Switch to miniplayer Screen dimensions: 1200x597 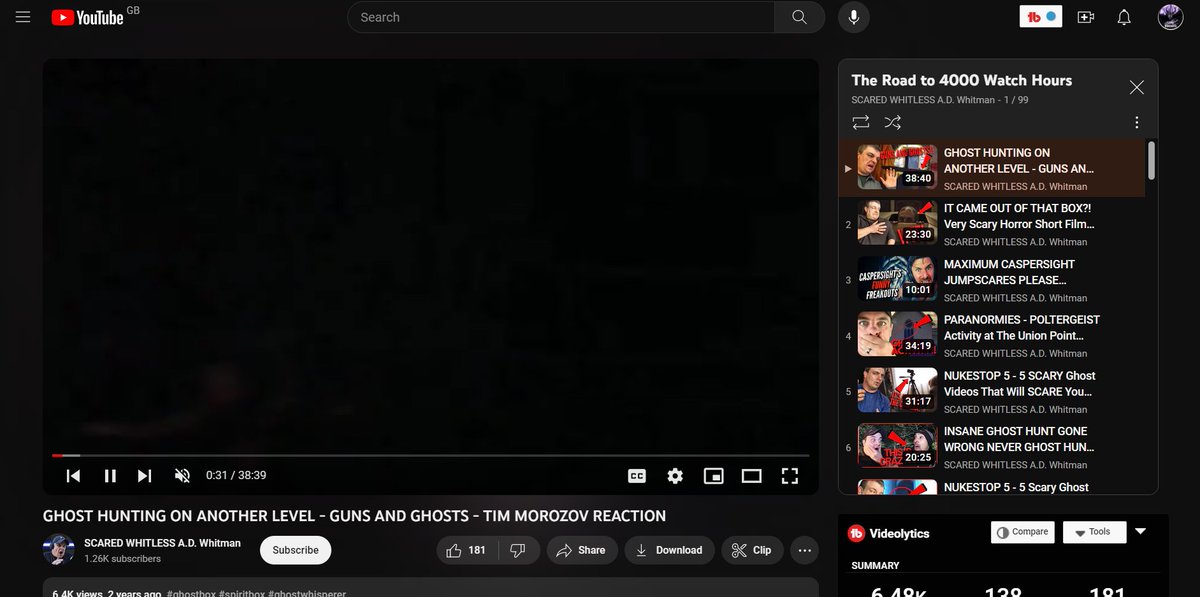point(713,476)
